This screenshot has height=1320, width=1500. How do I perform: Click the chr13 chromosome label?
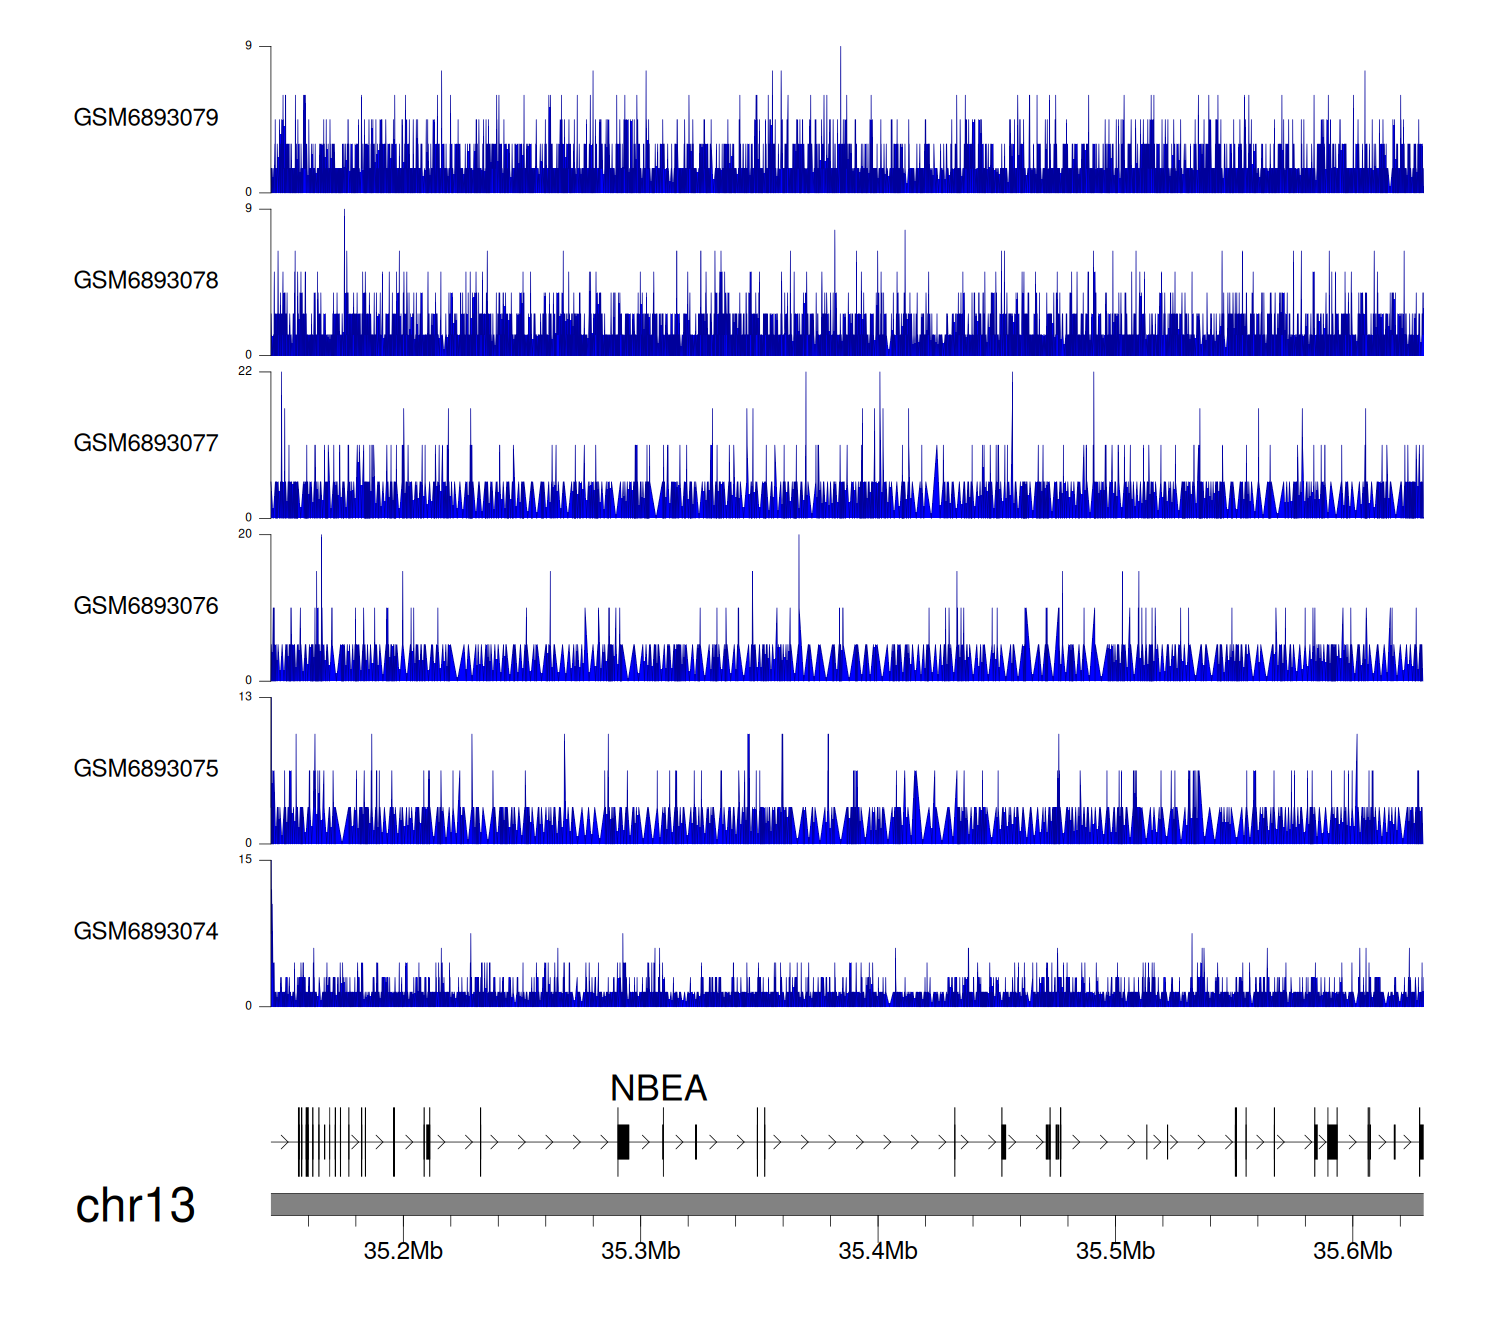[x=135, y=1206]
